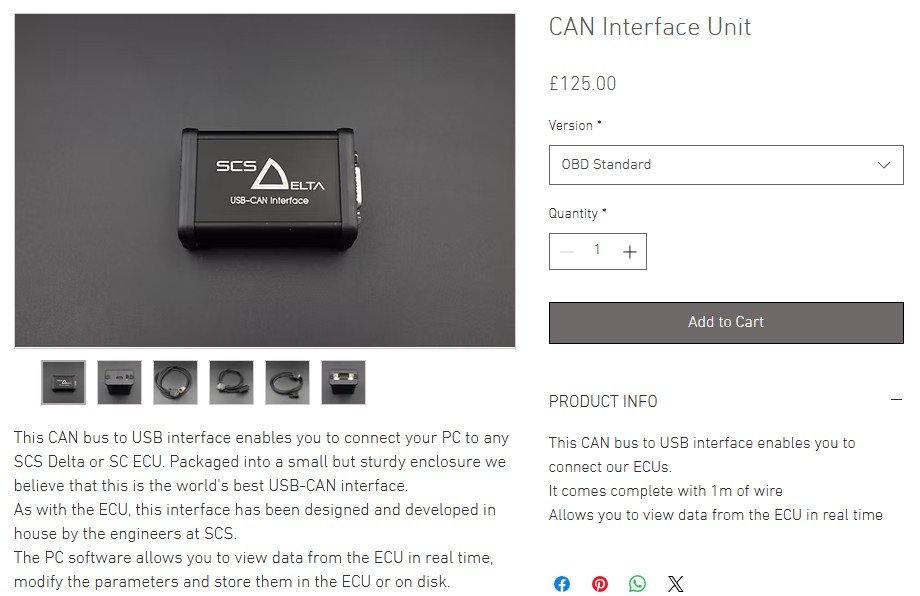Click the PRODUCT INFO heading
Viewport: 920px width, 596px height.
[603, 402]
